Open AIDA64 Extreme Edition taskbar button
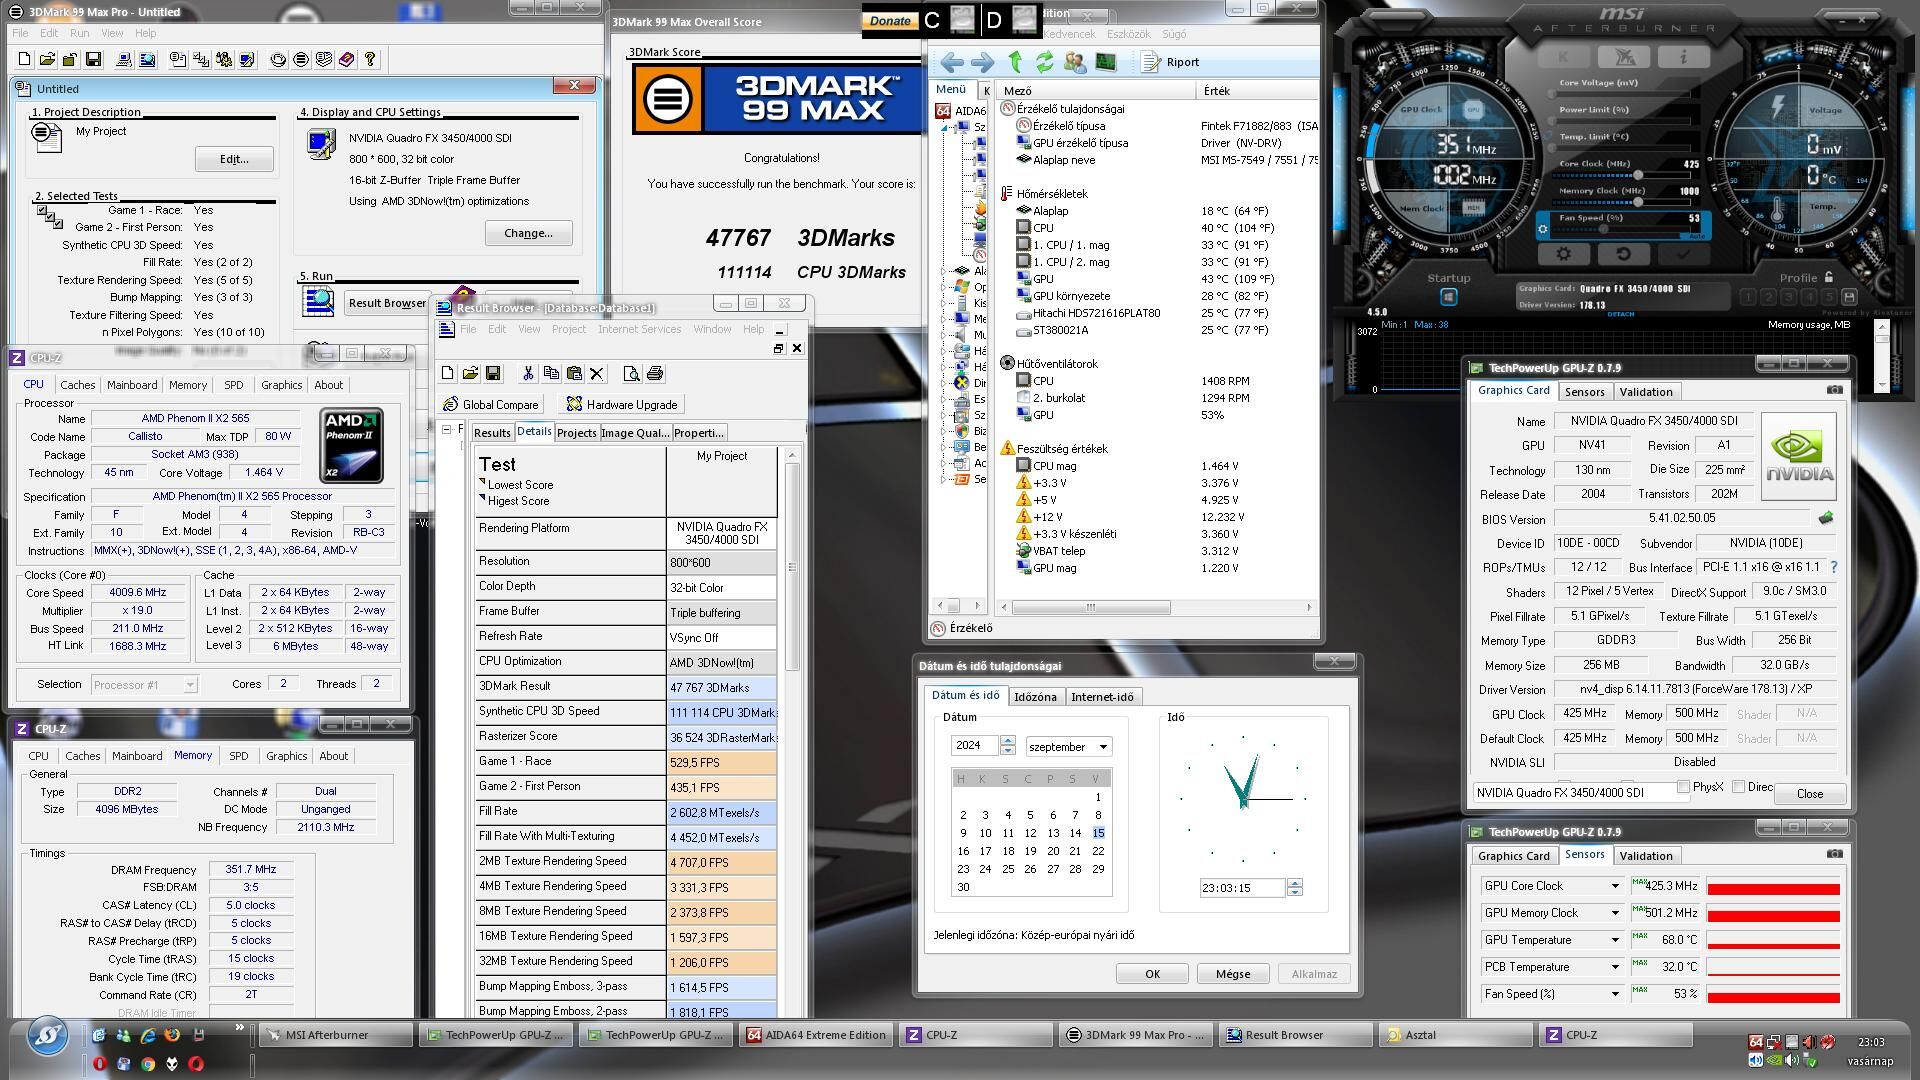The width and height of the screenshot is (1920, 1080). [817, 1035]
